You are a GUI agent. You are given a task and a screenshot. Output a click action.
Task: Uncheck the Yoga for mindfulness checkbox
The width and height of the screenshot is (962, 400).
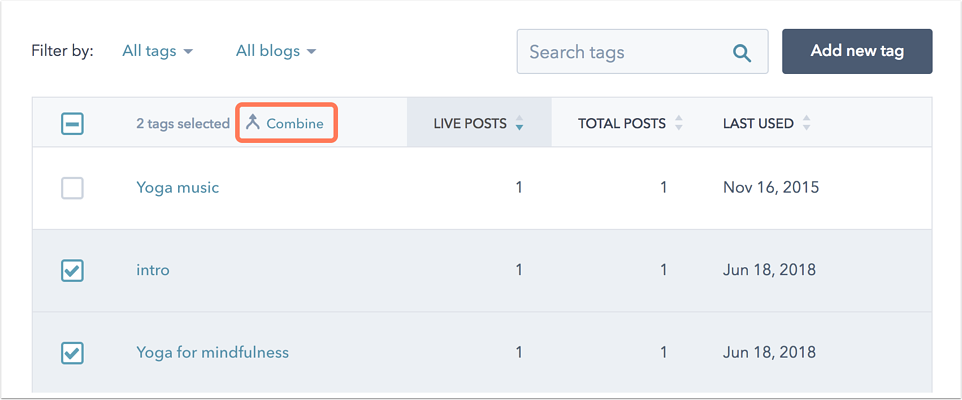point(72,353)
